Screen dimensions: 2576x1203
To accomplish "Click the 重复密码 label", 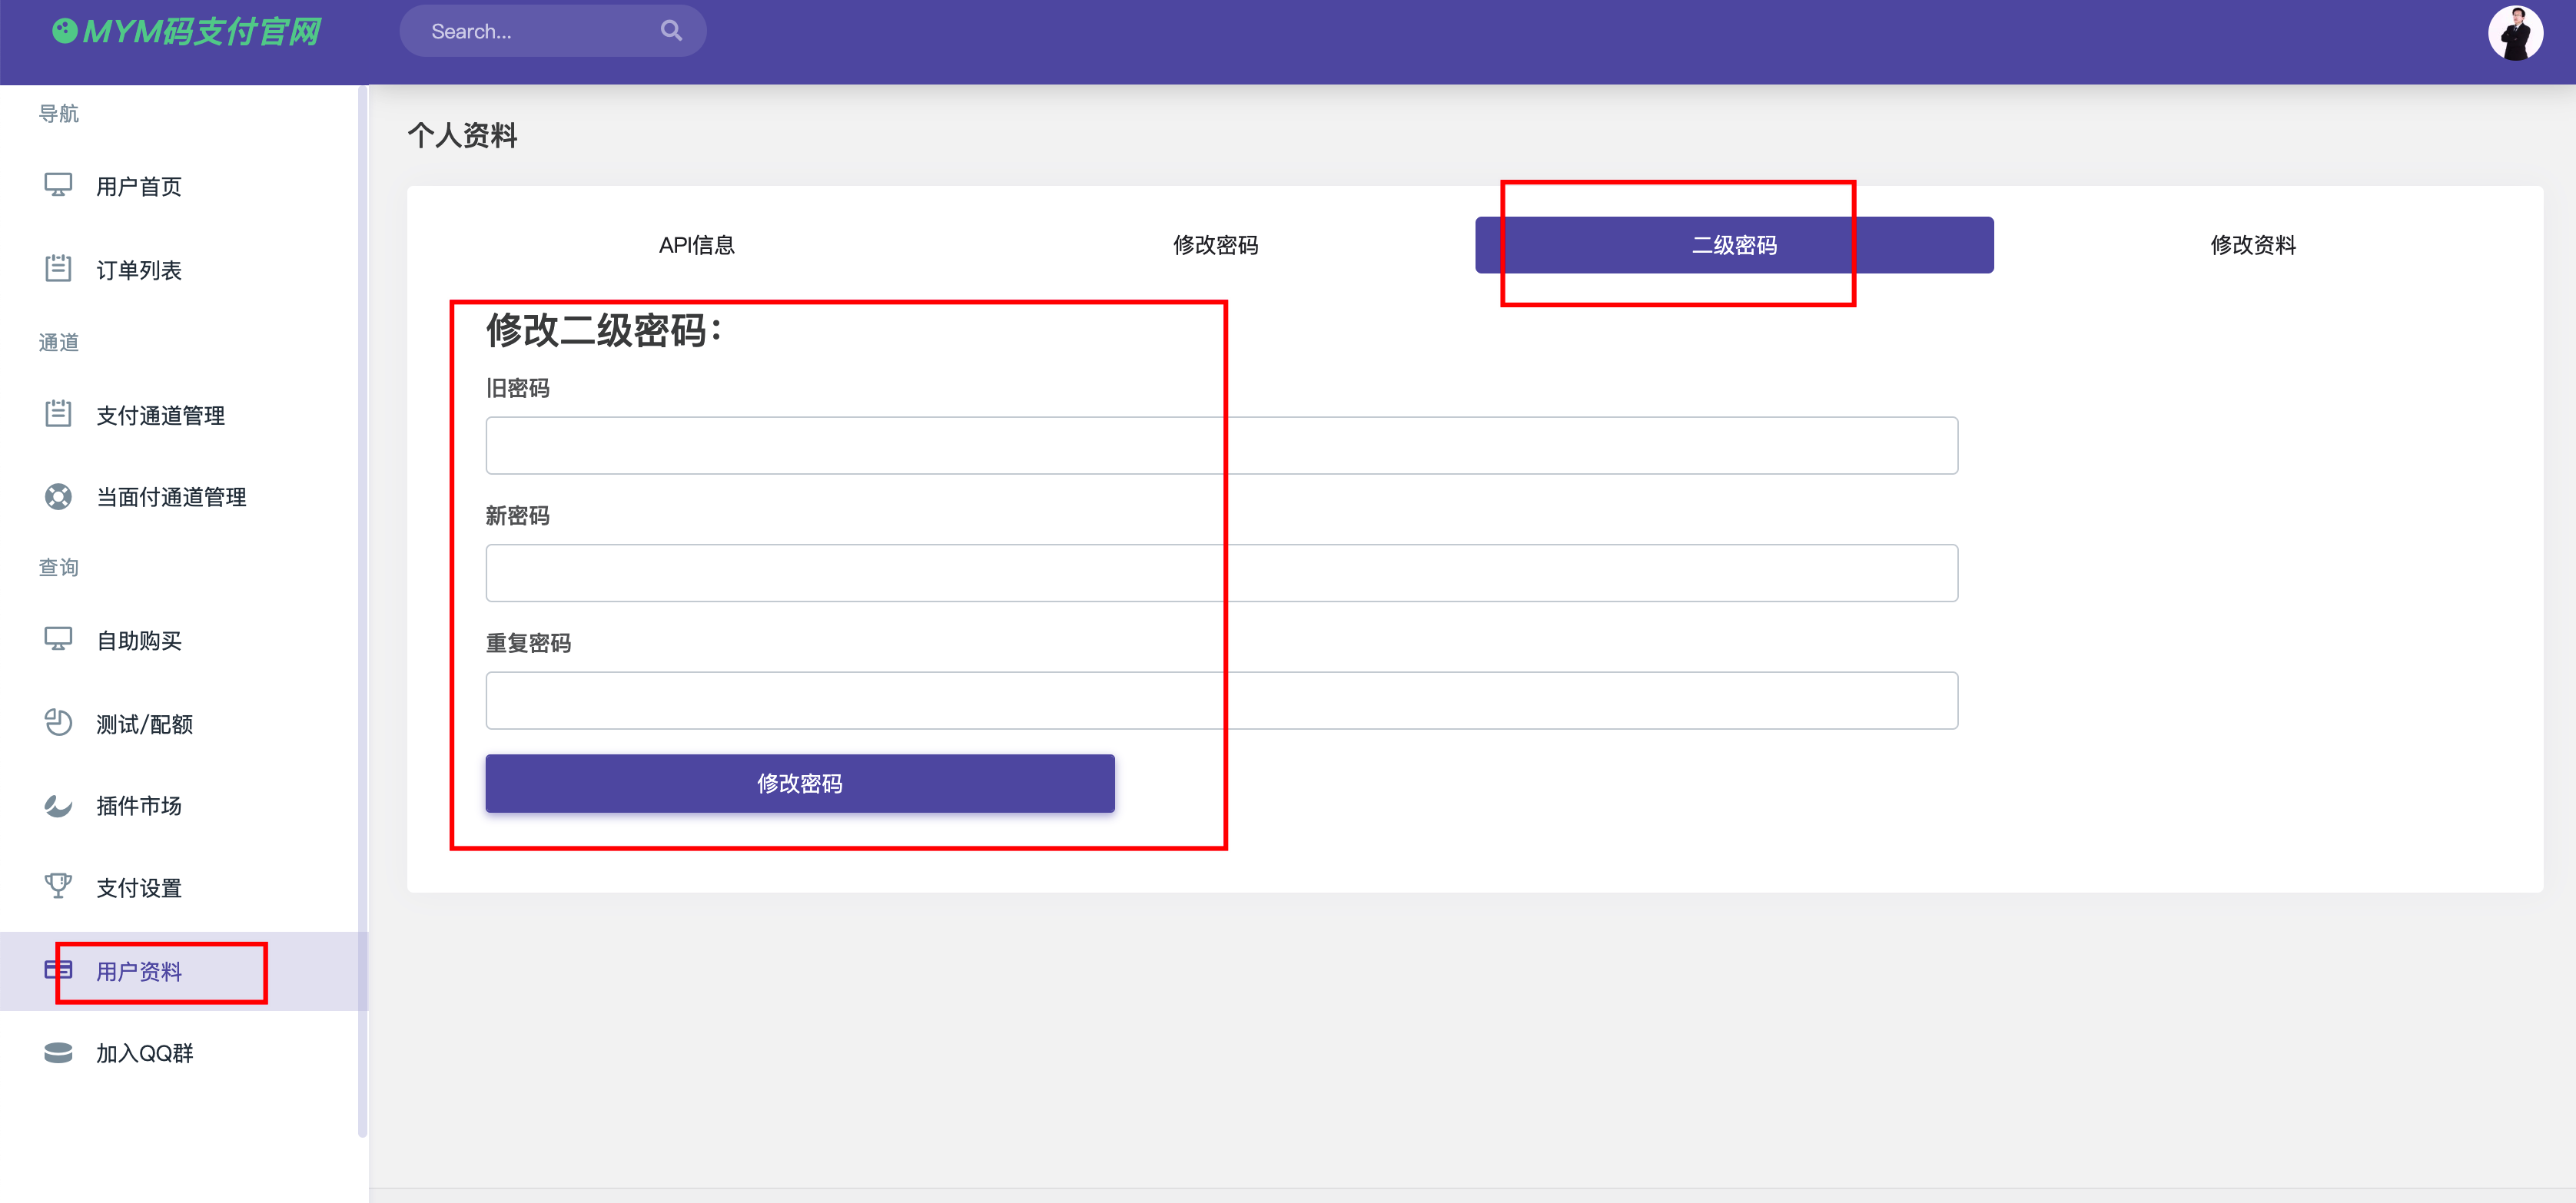I will 528,643.
